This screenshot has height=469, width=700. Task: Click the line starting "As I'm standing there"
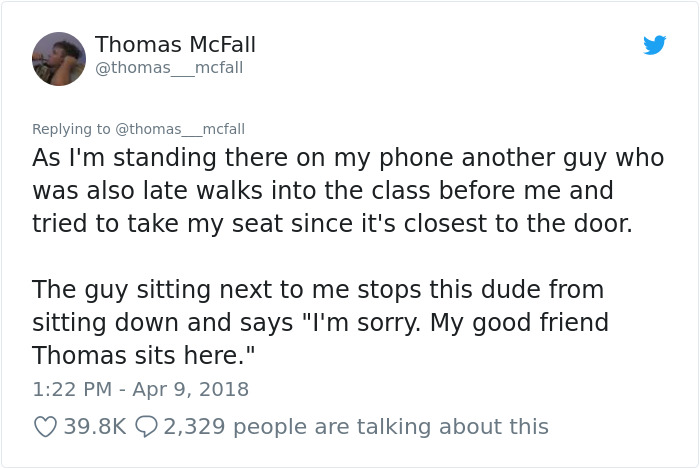tap(347, 158)
